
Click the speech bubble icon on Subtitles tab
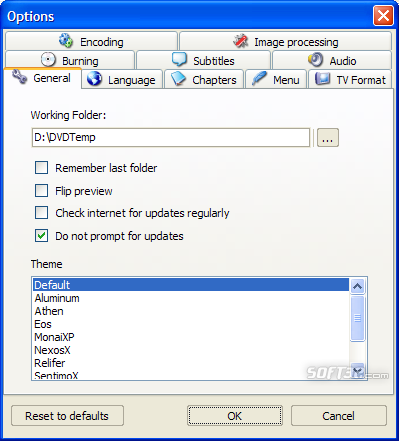tap(179, 59)
